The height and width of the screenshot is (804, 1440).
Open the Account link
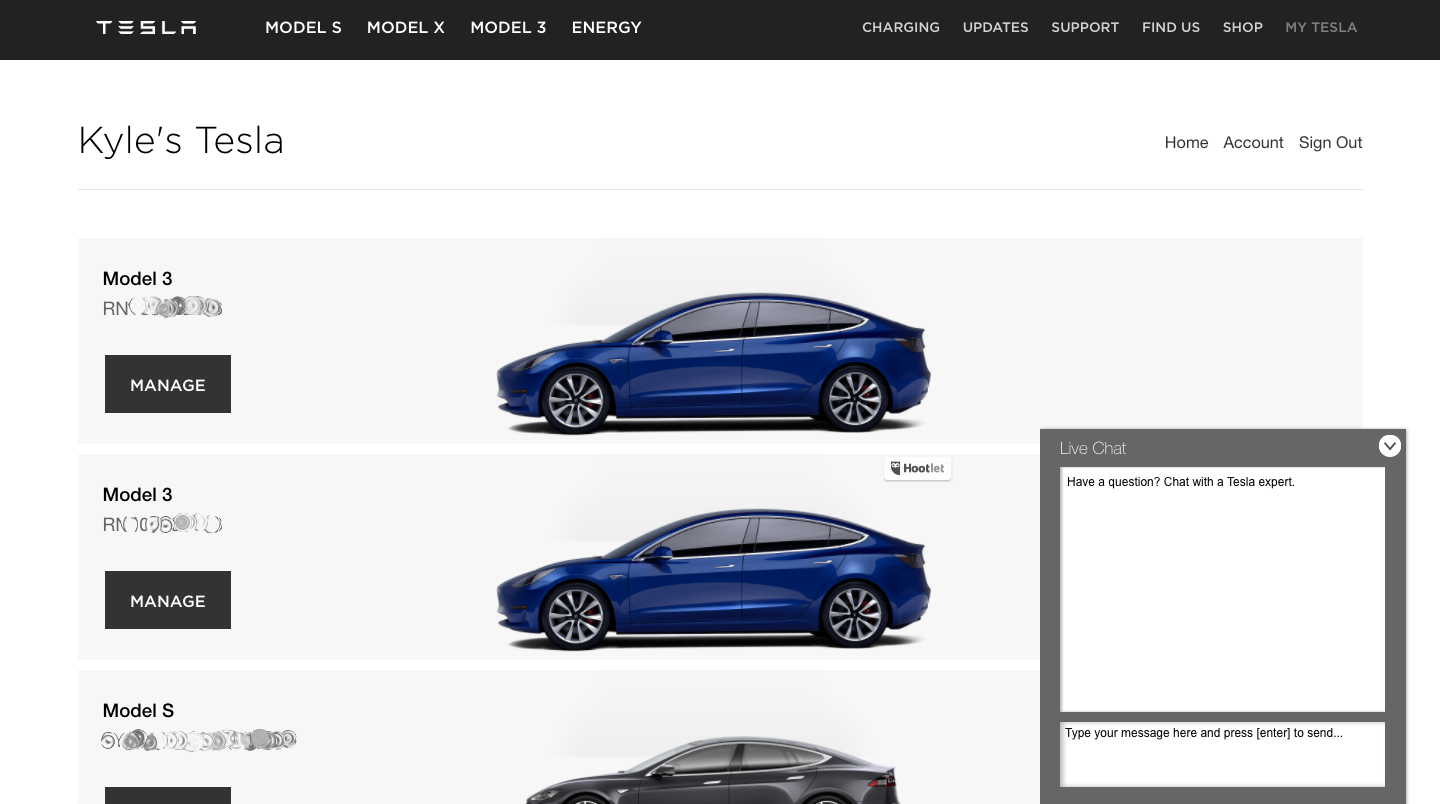point(1253,142)
